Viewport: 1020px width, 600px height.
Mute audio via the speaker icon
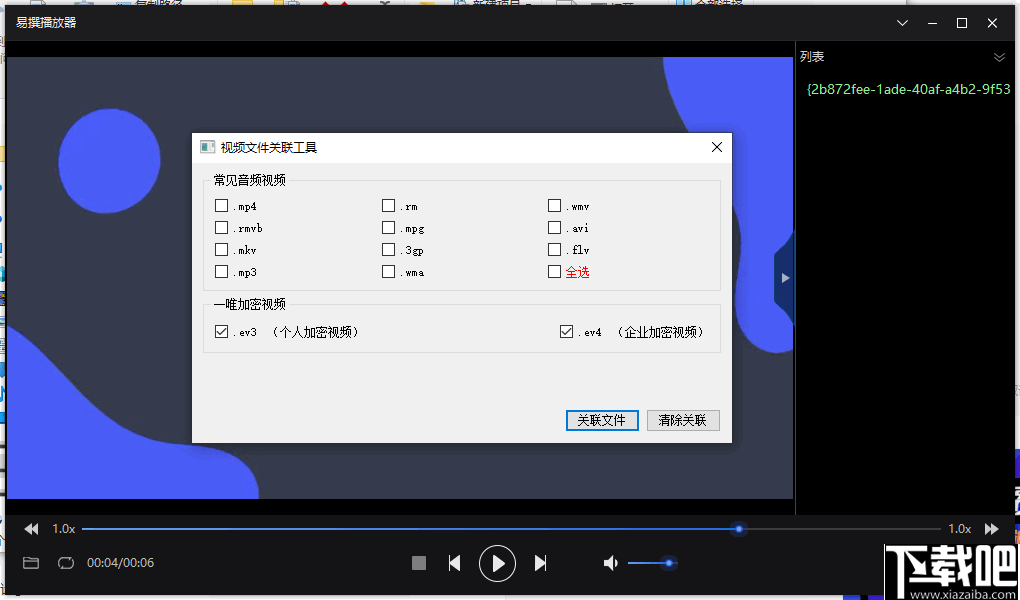[x=610, y=563]
